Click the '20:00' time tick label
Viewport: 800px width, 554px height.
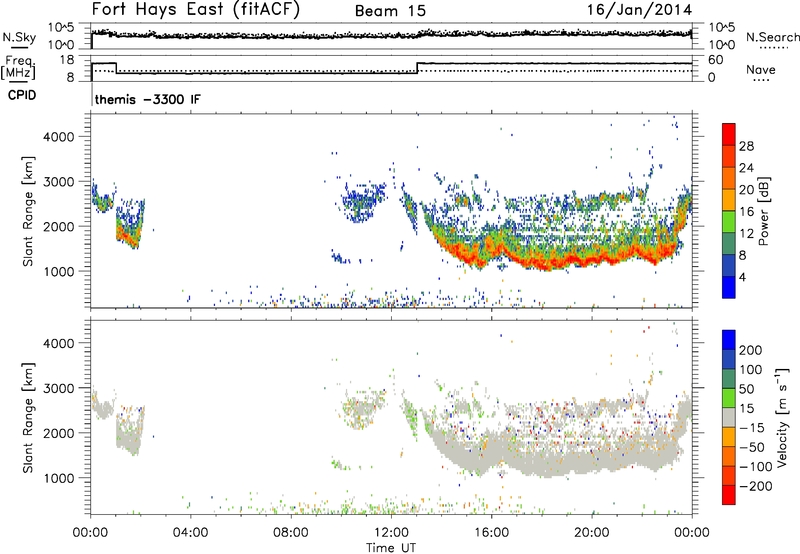[x=591, y=533]
